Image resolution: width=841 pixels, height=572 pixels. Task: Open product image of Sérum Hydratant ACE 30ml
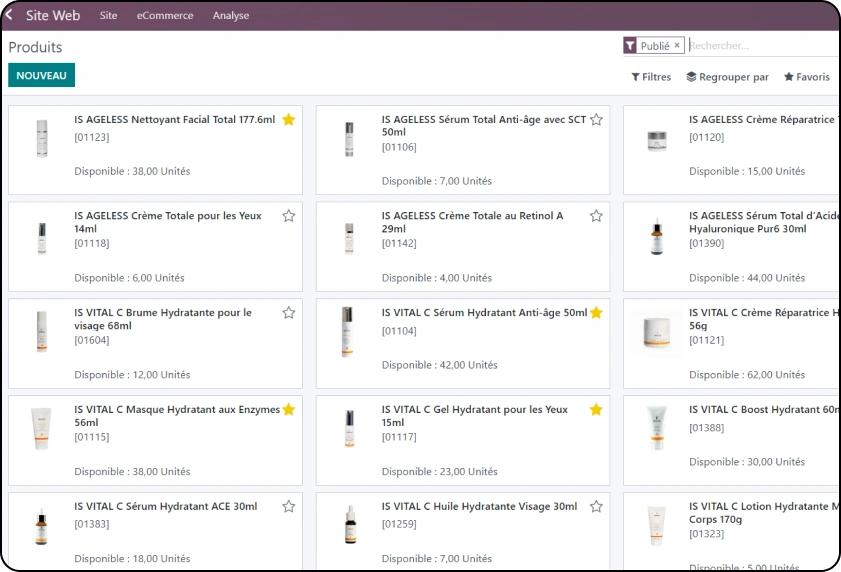coord(41,526)
